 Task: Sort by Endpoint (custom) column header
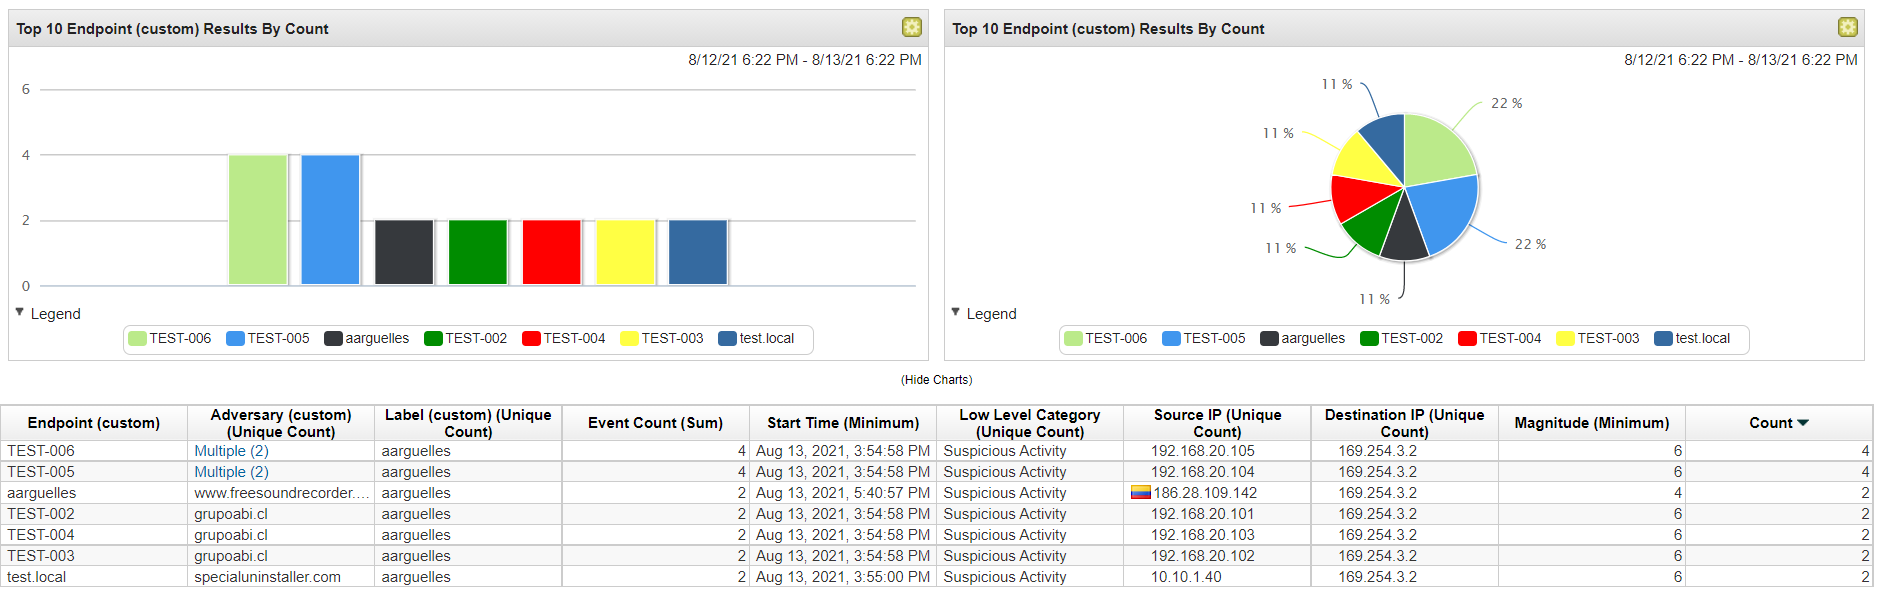tap(93, 423)
